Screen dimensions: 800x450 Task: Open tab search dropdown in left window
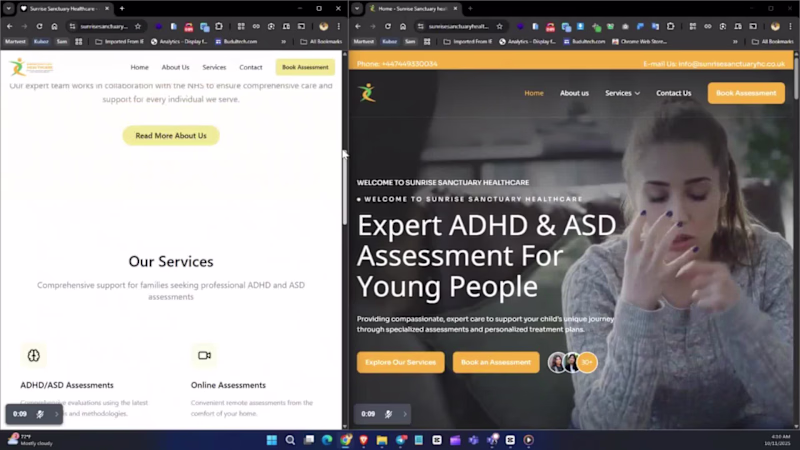(9, 9)
